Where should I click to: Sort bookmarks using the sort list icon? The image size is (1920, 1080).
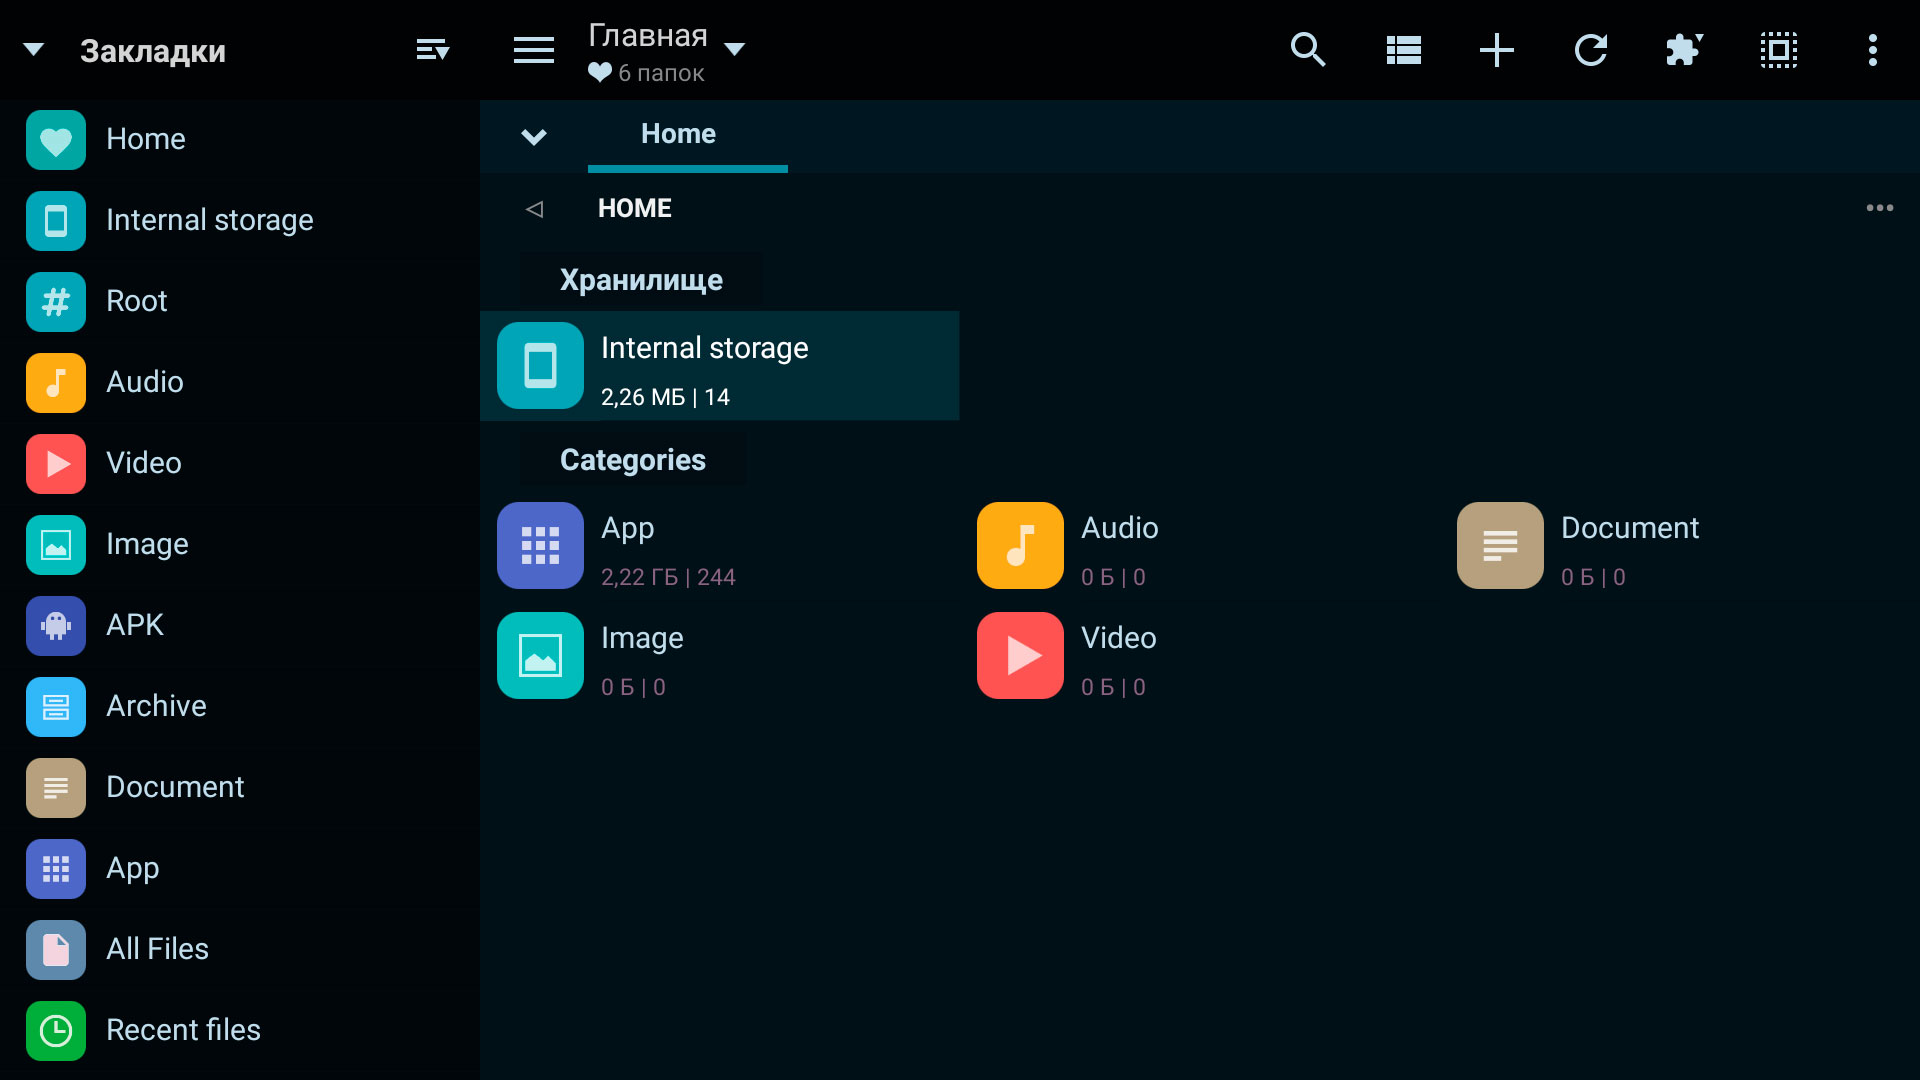pyautogui.click(x=433, y=50)
